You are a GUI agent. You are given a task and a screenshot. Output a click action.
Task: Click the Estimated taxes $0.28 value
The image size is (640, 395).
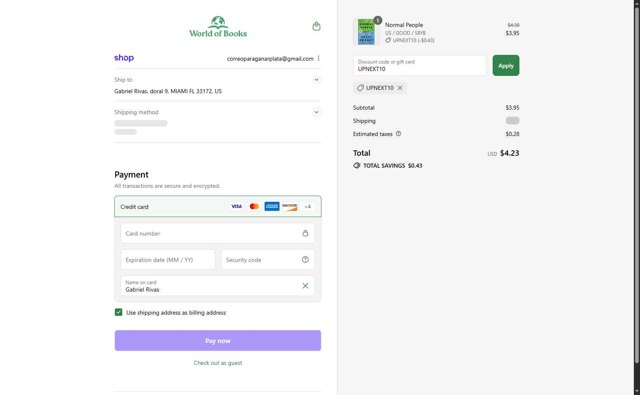click(x=513, y=134)
